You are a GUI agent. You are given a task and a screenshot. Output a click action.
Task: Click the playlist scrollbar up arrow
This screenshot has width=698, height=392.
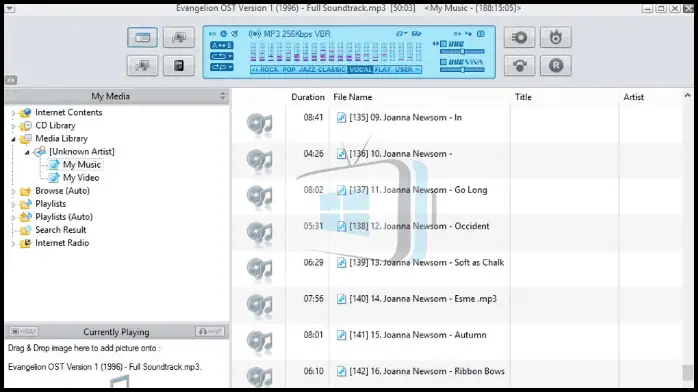(687, 95)
